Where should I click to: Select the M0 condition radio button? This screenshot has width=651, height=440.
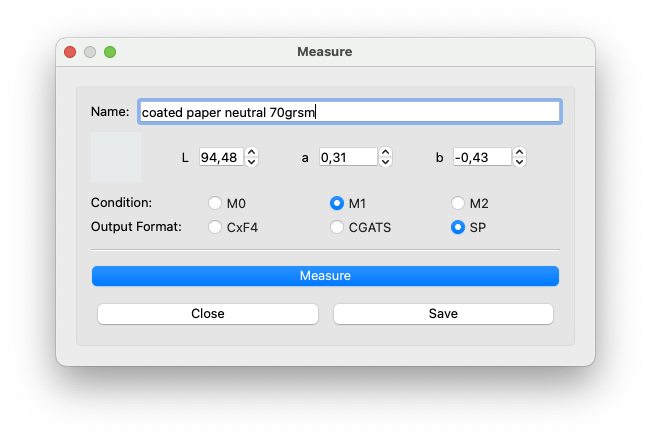[215, 203]
